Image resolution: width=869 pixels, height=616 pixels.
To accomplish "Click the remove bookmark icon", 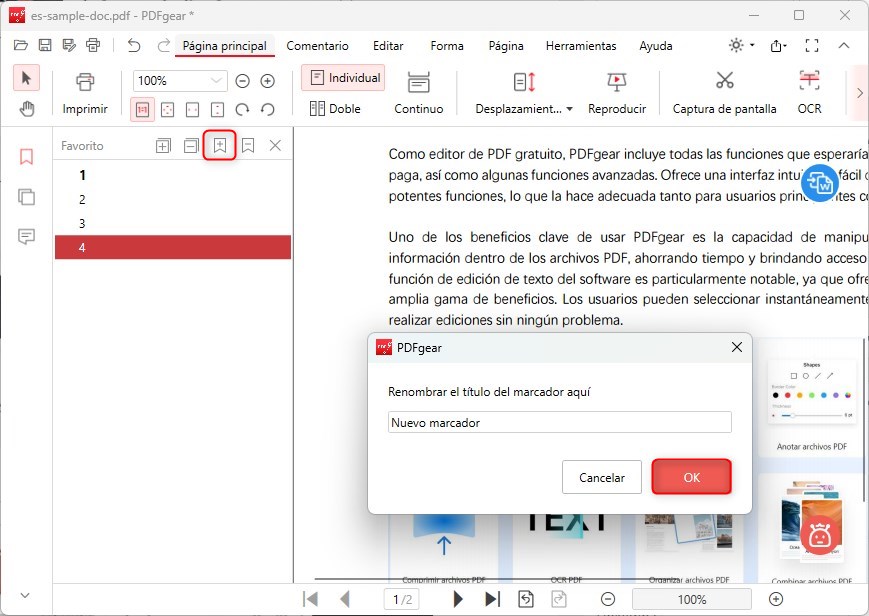I will point(248,146).
